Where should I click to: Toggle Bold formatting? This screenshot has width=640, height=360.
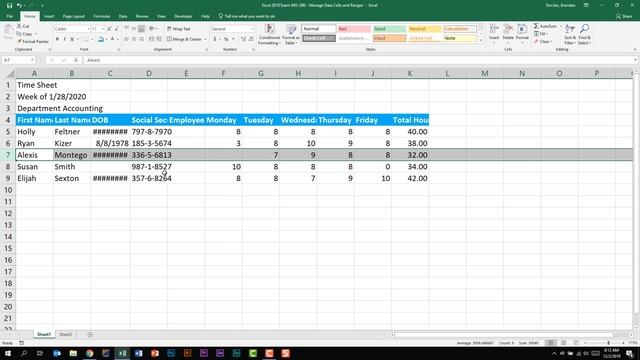[57, 39]
